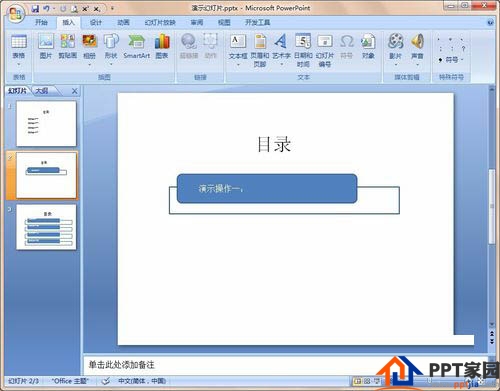Apply subscript from quick access toolbar
500x391 pixels.
pyautogui.click(x=96, y=9)
